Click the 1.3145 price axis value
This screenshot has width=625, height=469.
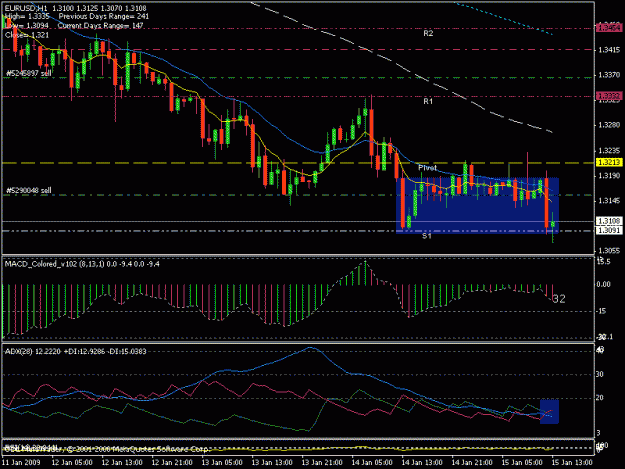click(609, 201)
